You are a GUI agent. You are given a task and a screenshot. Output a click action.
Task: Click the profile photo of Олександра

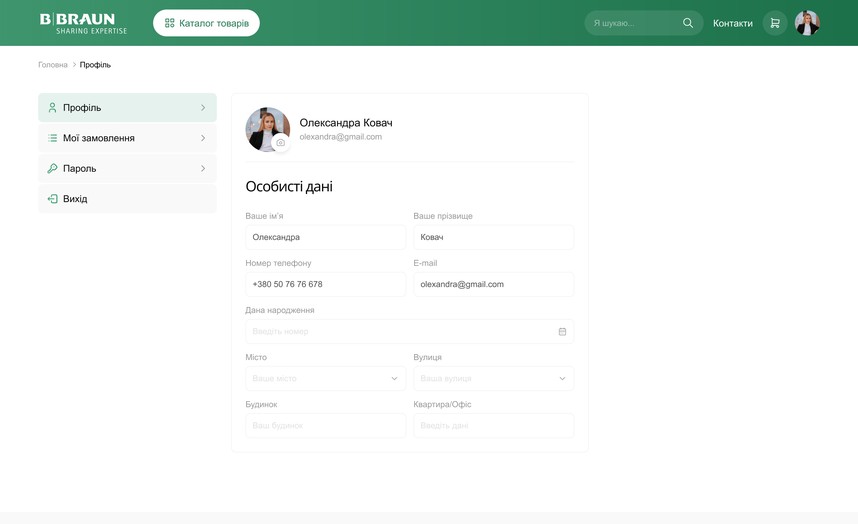(x=268, y=130)
